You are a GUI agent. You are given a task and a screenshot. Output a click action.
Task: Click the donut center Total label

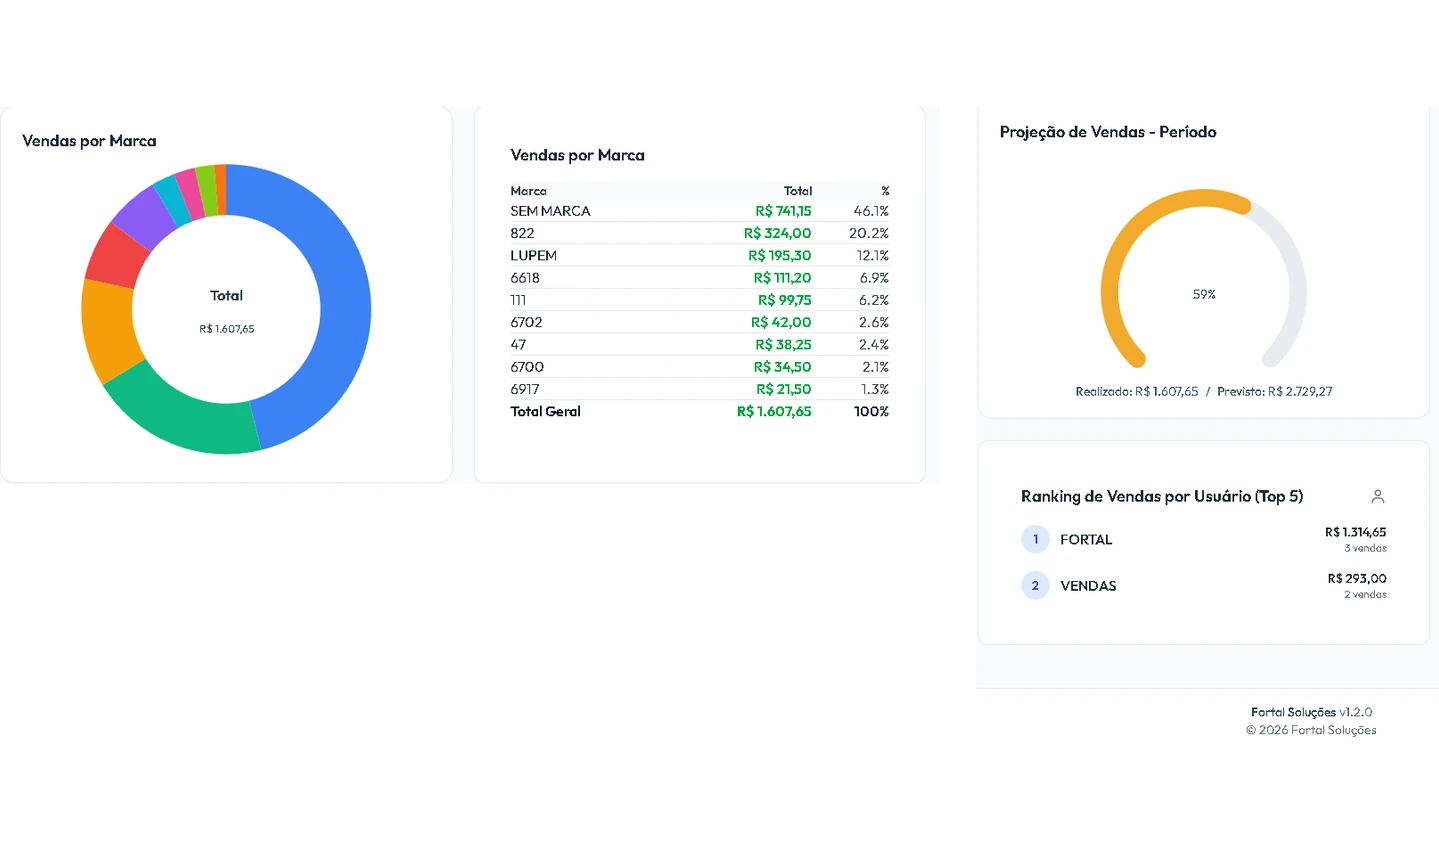tap(226, 296)
